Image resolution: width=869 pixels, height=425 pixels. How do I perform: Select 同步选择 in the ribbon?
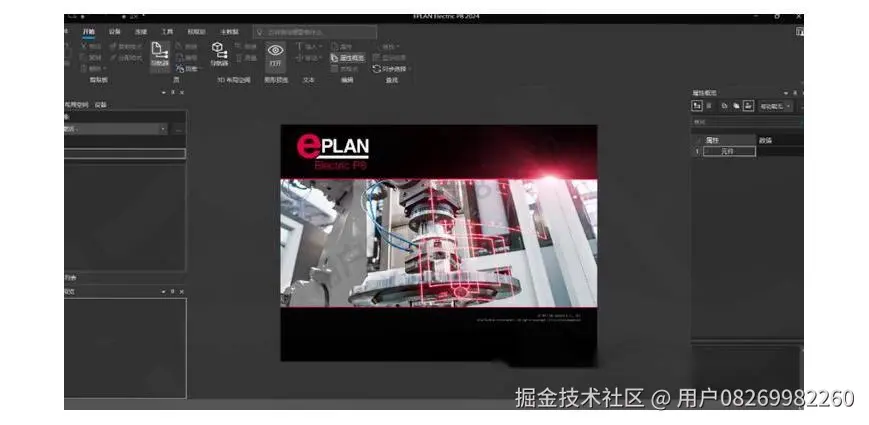tap(390, 69)
